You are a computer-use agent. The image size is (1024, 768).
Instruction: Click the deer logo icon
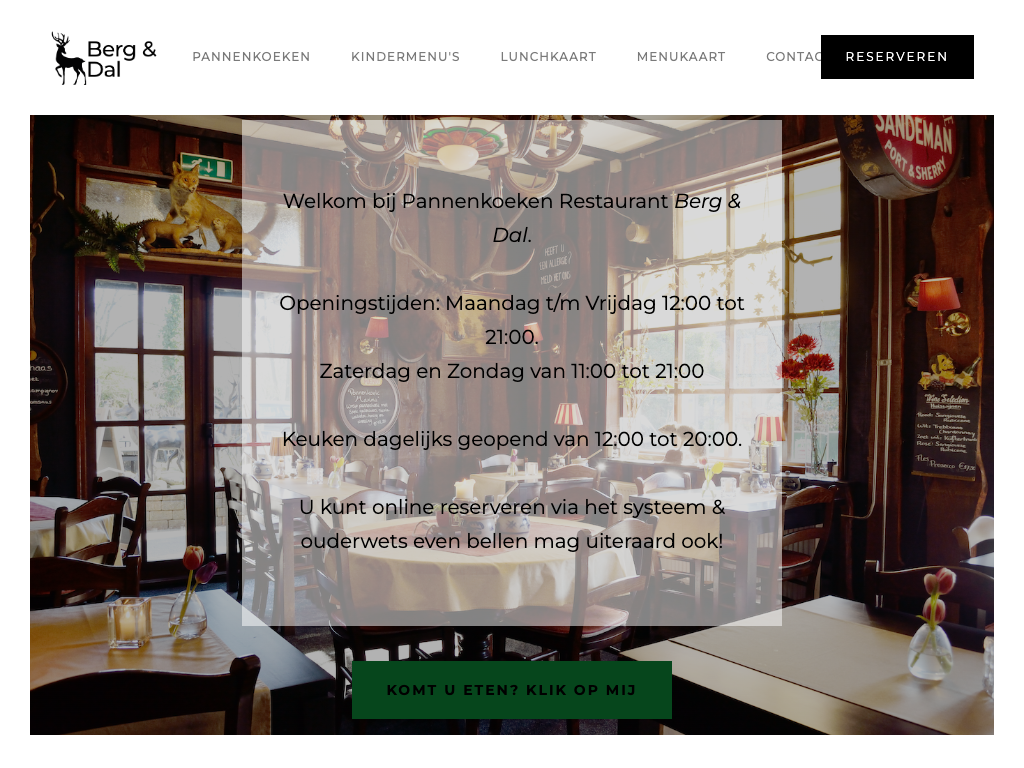coord(69,59)
